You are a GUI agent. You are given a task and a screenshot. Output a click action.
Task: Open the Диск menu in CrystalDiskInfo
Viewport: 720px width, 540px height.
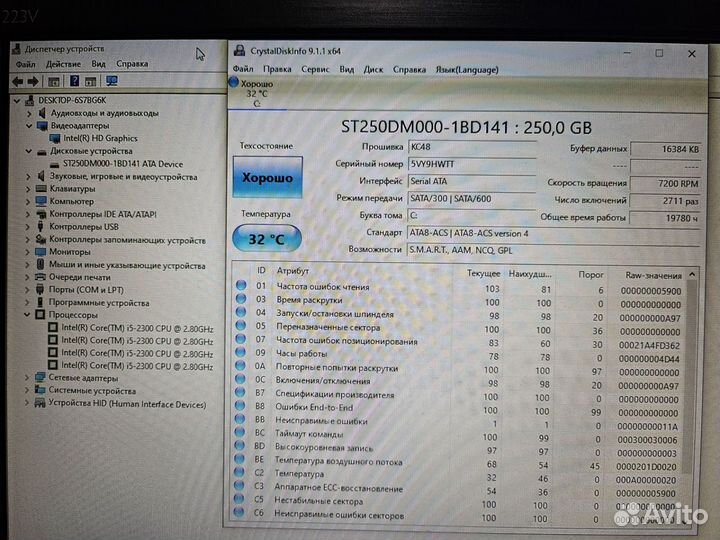click(373, 70)
